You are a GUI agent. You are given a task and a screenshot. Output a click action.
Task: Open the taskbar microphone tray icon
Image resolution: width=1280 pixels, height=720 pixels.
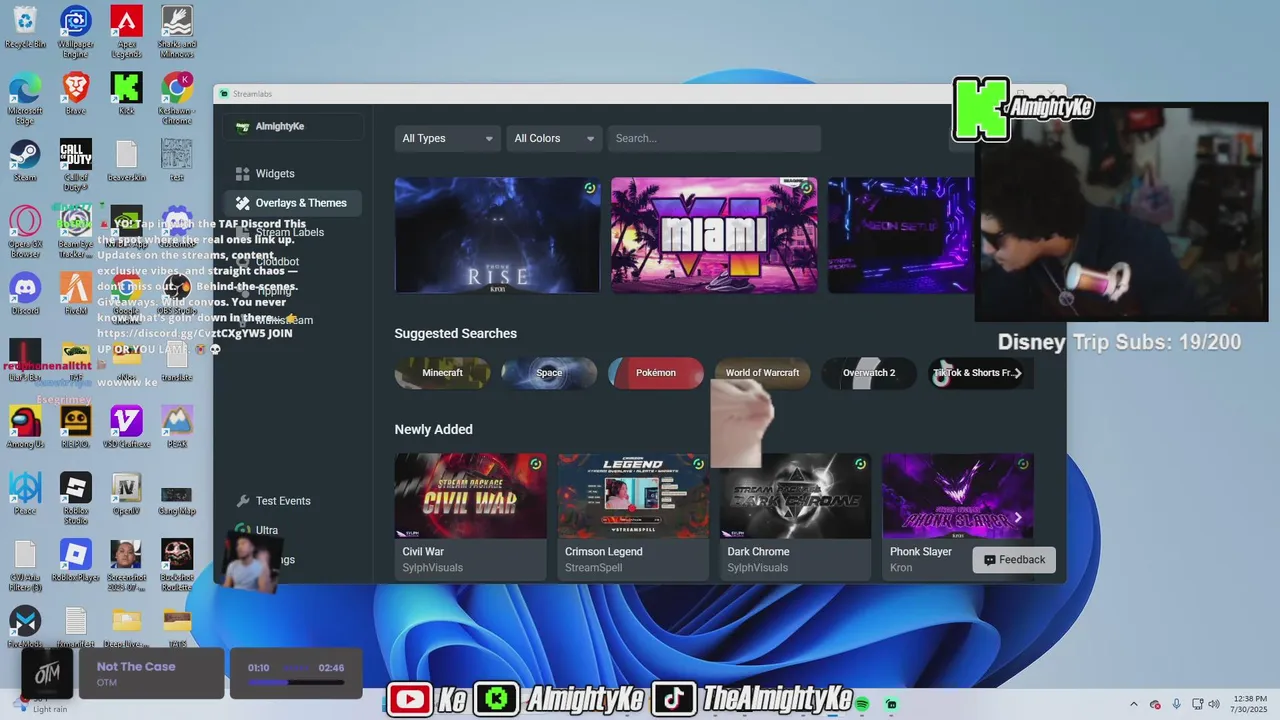pos(1176,704)
